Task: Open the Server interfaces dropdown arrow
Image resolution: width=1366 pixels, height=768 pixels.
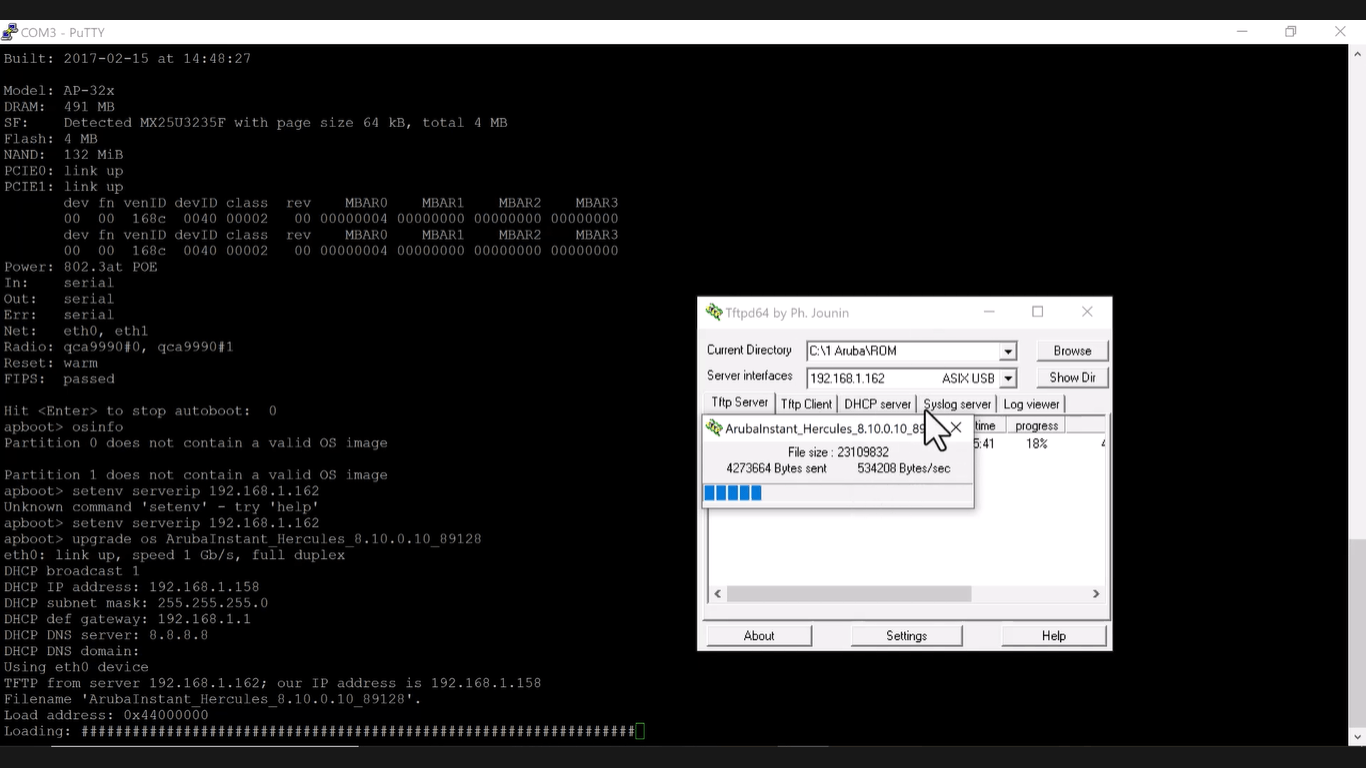Action: [x=1008, y=378]
